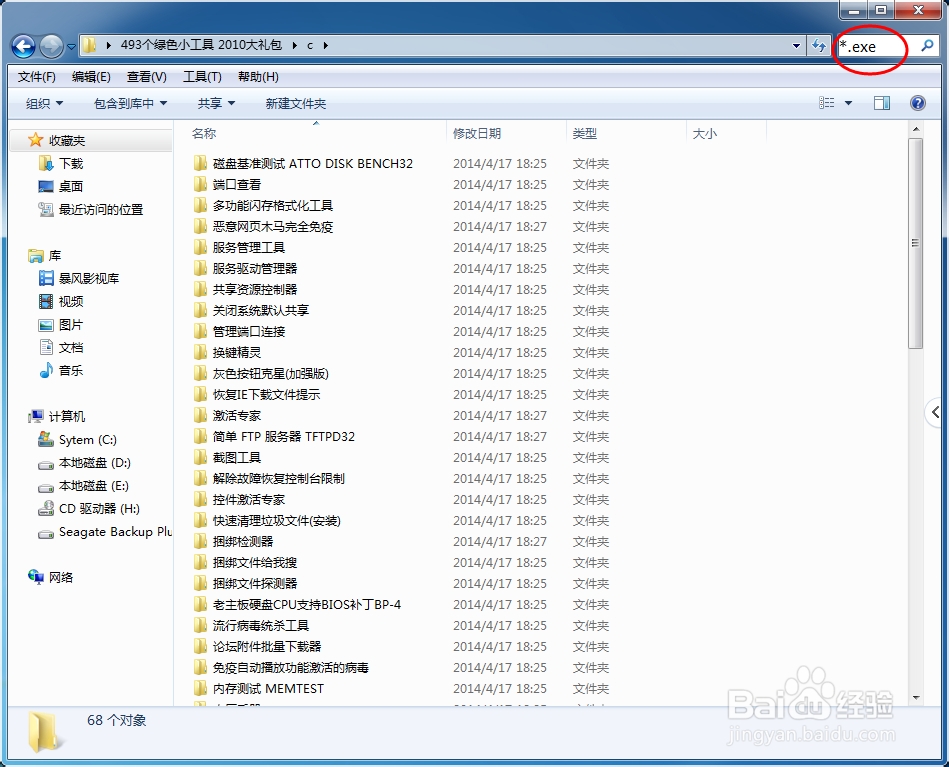Open 暴风影视库 library

pyautogui.click(x=88, y=278)
